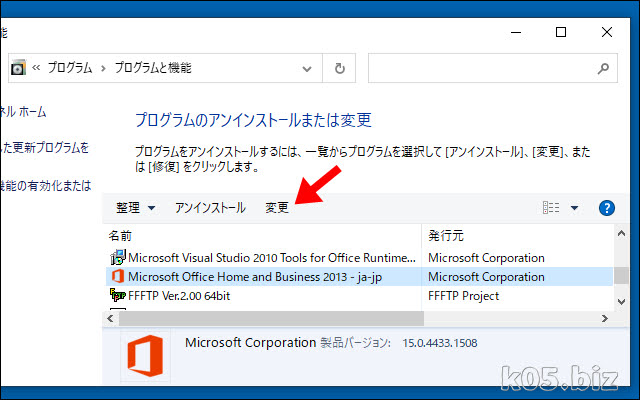Click the Control Panel icon in address bar
This screenshot has height=400, width=640.
click(x=18, y=67)
